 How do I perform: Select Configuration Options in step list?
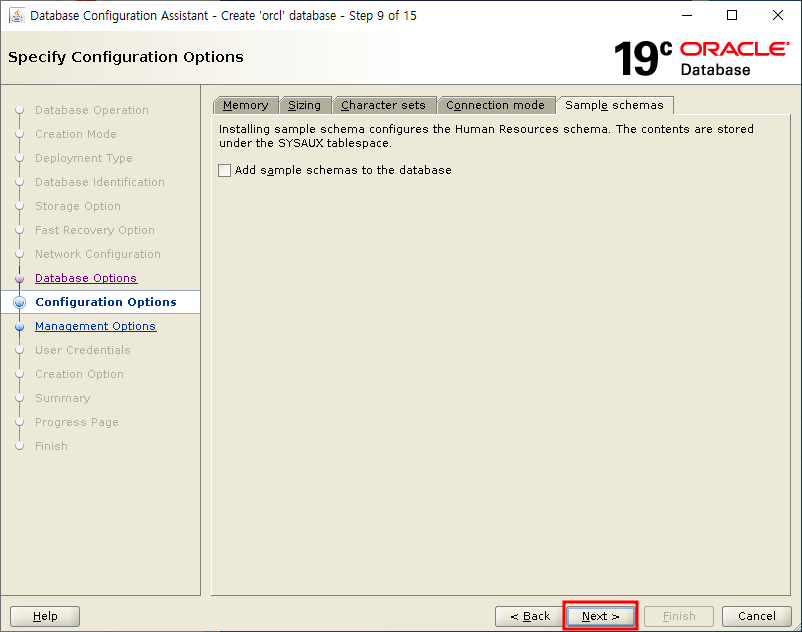(106, 302)
